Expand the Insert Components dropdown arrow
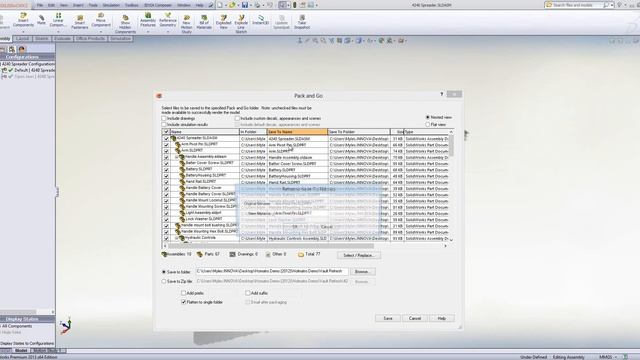Image resolution: width=640 pixels, height=360 pixels. pos(23,31)
